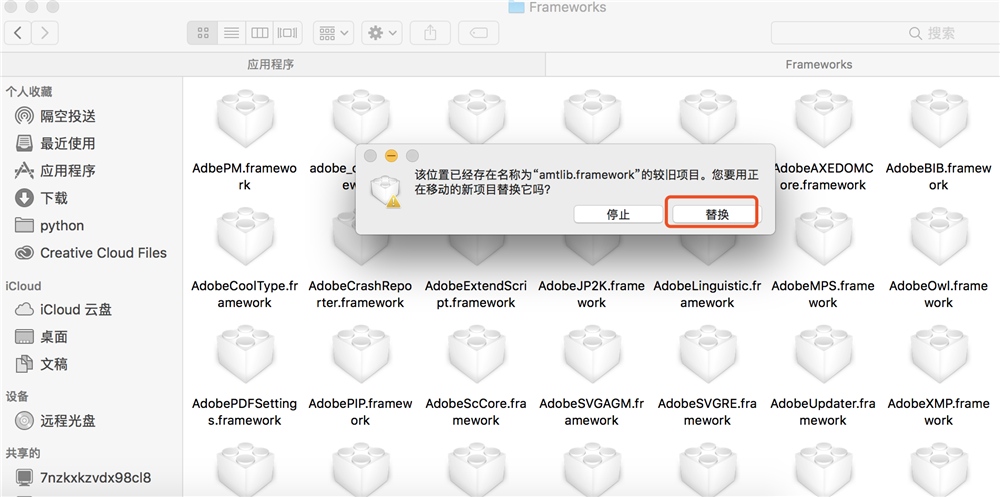Select shared computer 7nzkxkzvdx98cl8
The image size is (1000, 497).
coord(83,477)
